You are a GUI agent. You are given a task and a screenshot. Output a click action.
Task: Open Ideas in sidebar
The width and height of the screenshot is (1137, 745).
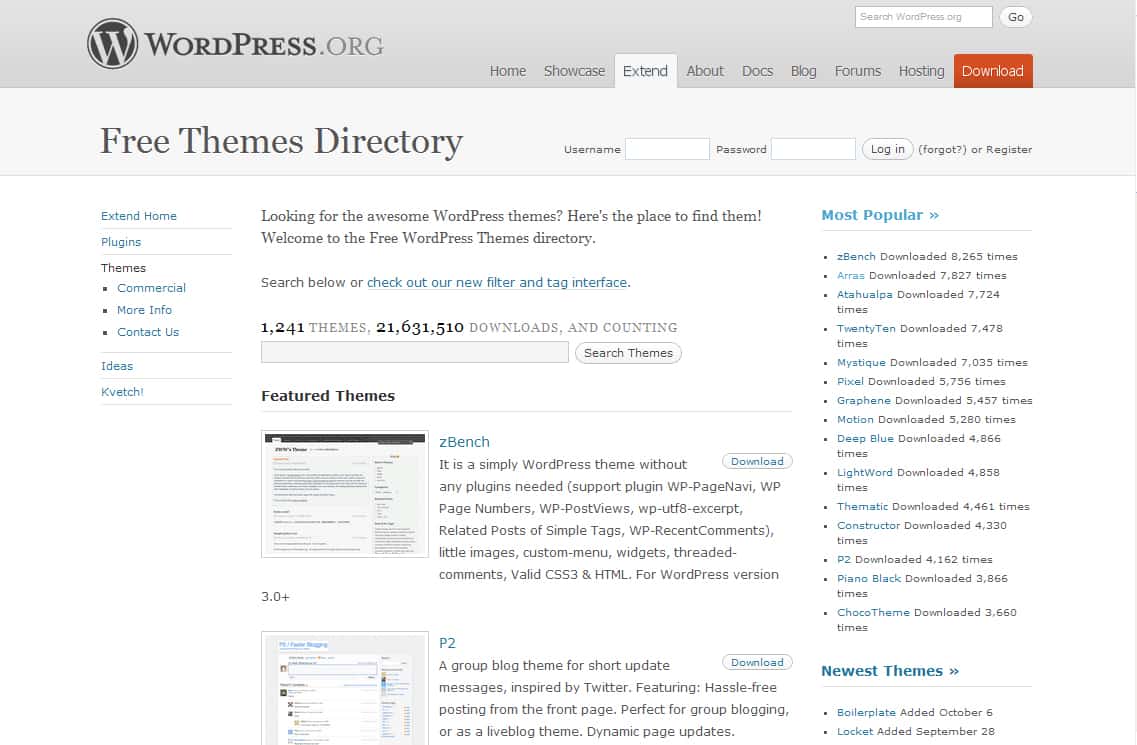click(117, 366)
